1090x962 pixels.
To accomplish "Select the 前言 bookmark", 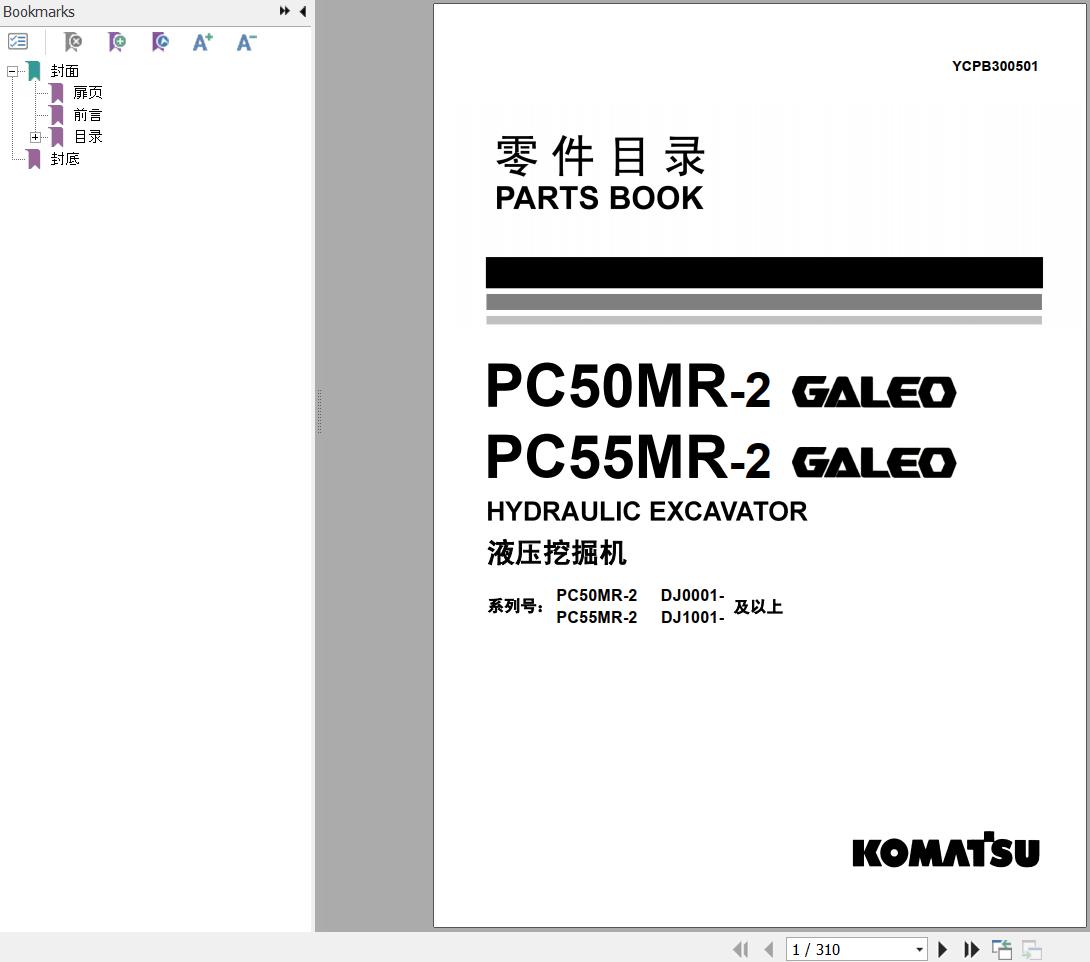I will tap(88, 115).
